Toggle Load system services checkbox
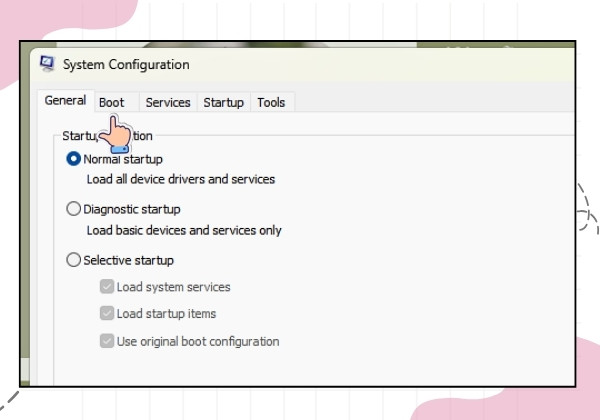The width and height of the screenshot is (600, 420). click(107, 287)
